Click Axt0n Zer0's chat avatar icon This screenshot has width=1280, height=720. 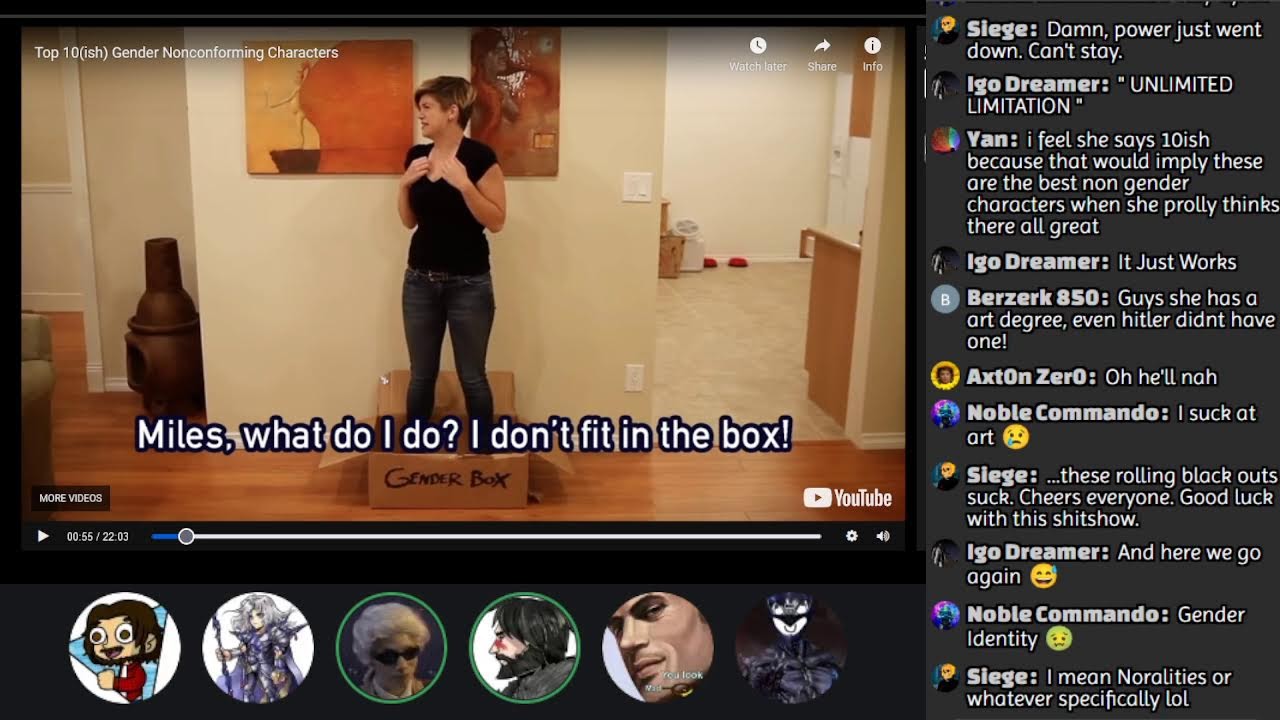click(945, 376)
